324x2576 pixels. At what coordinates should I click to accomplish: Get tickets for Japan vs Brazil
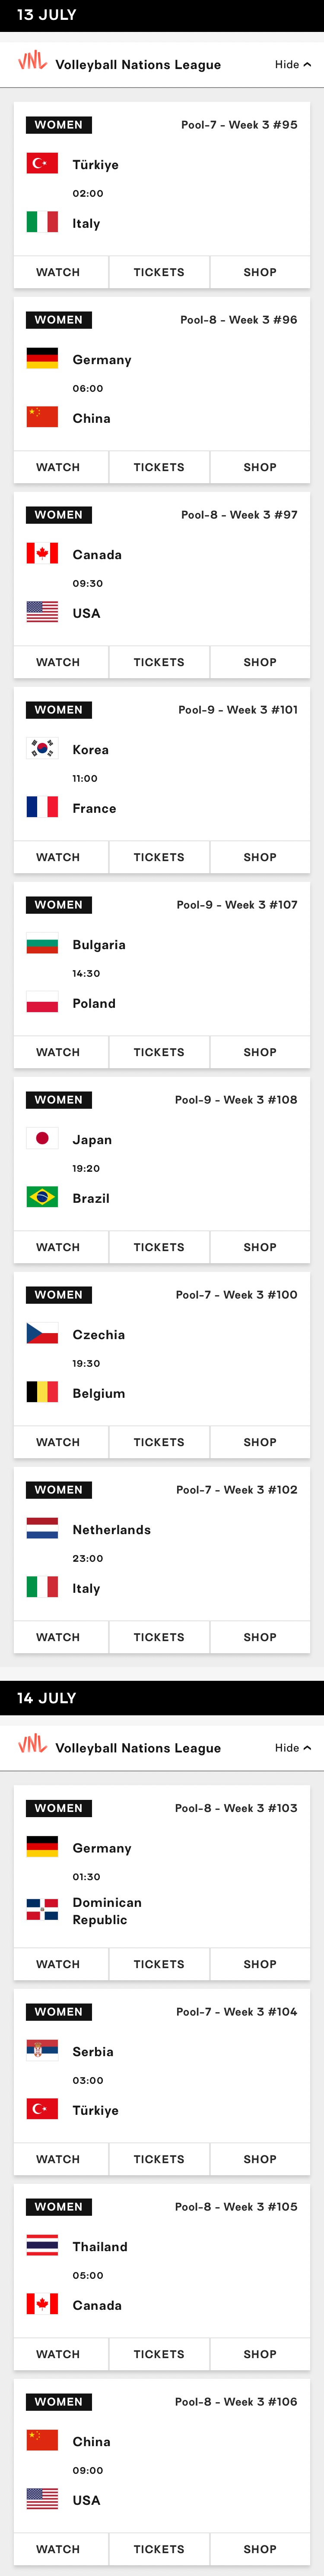pyautogui.click(x=159, y=1247)
